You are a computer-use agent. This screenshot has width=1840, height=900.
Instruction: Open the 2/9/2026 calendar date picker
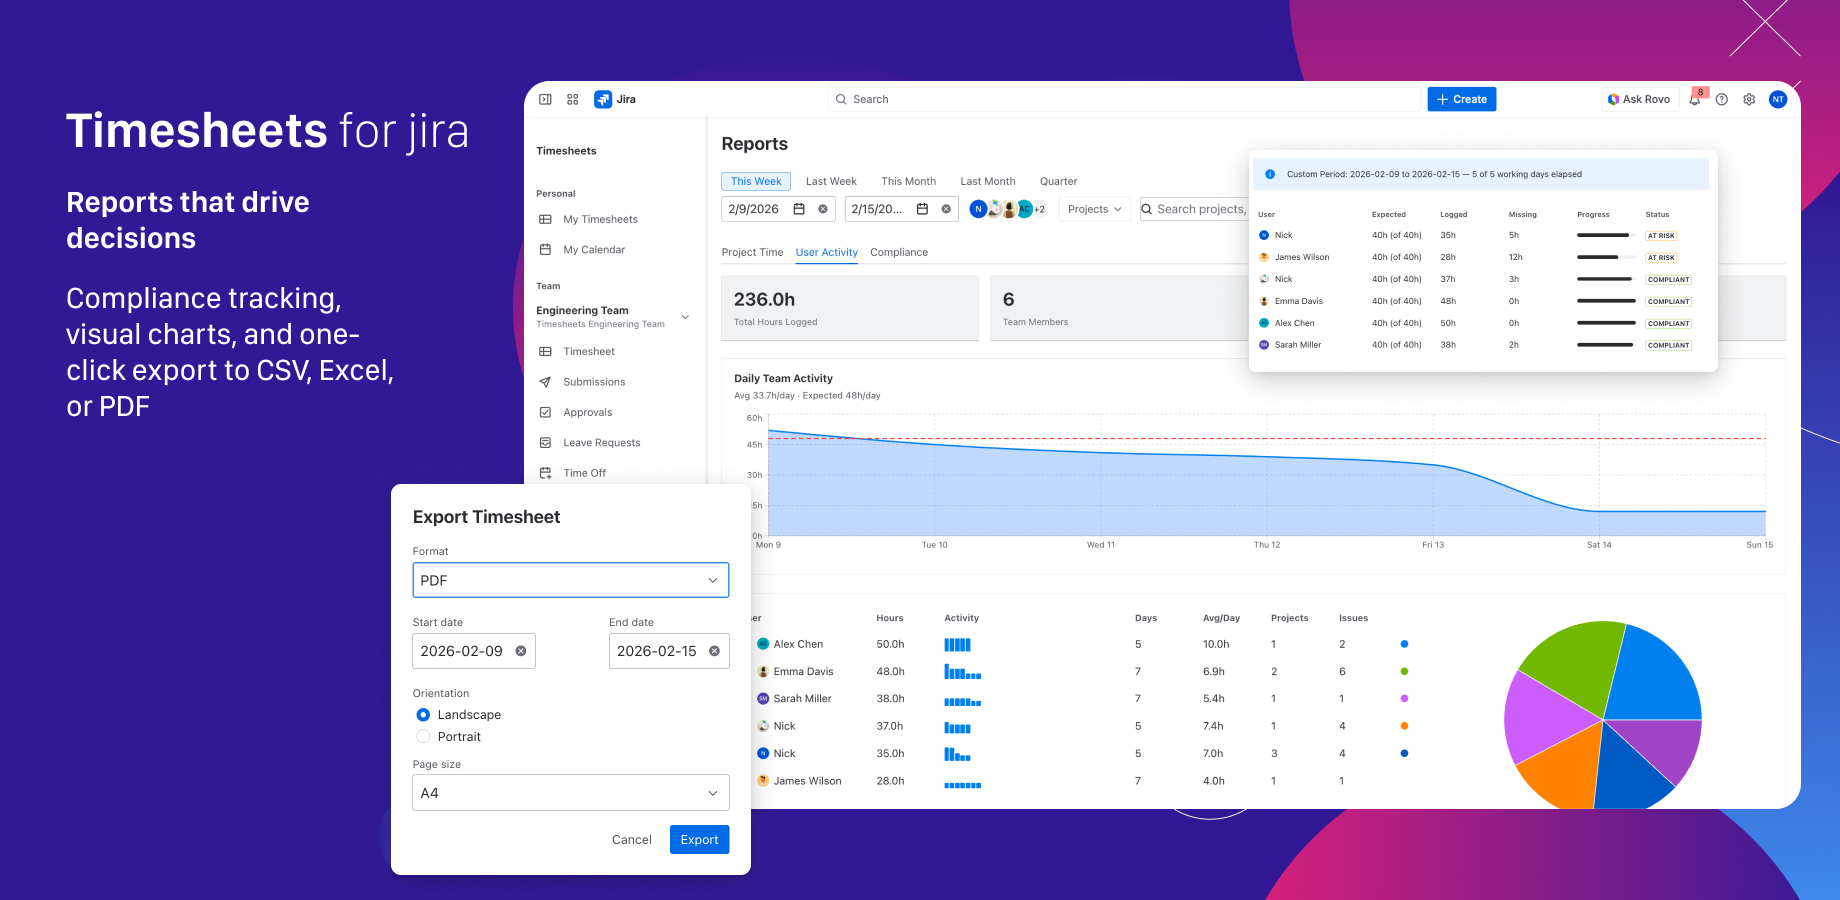pos(798,209)
